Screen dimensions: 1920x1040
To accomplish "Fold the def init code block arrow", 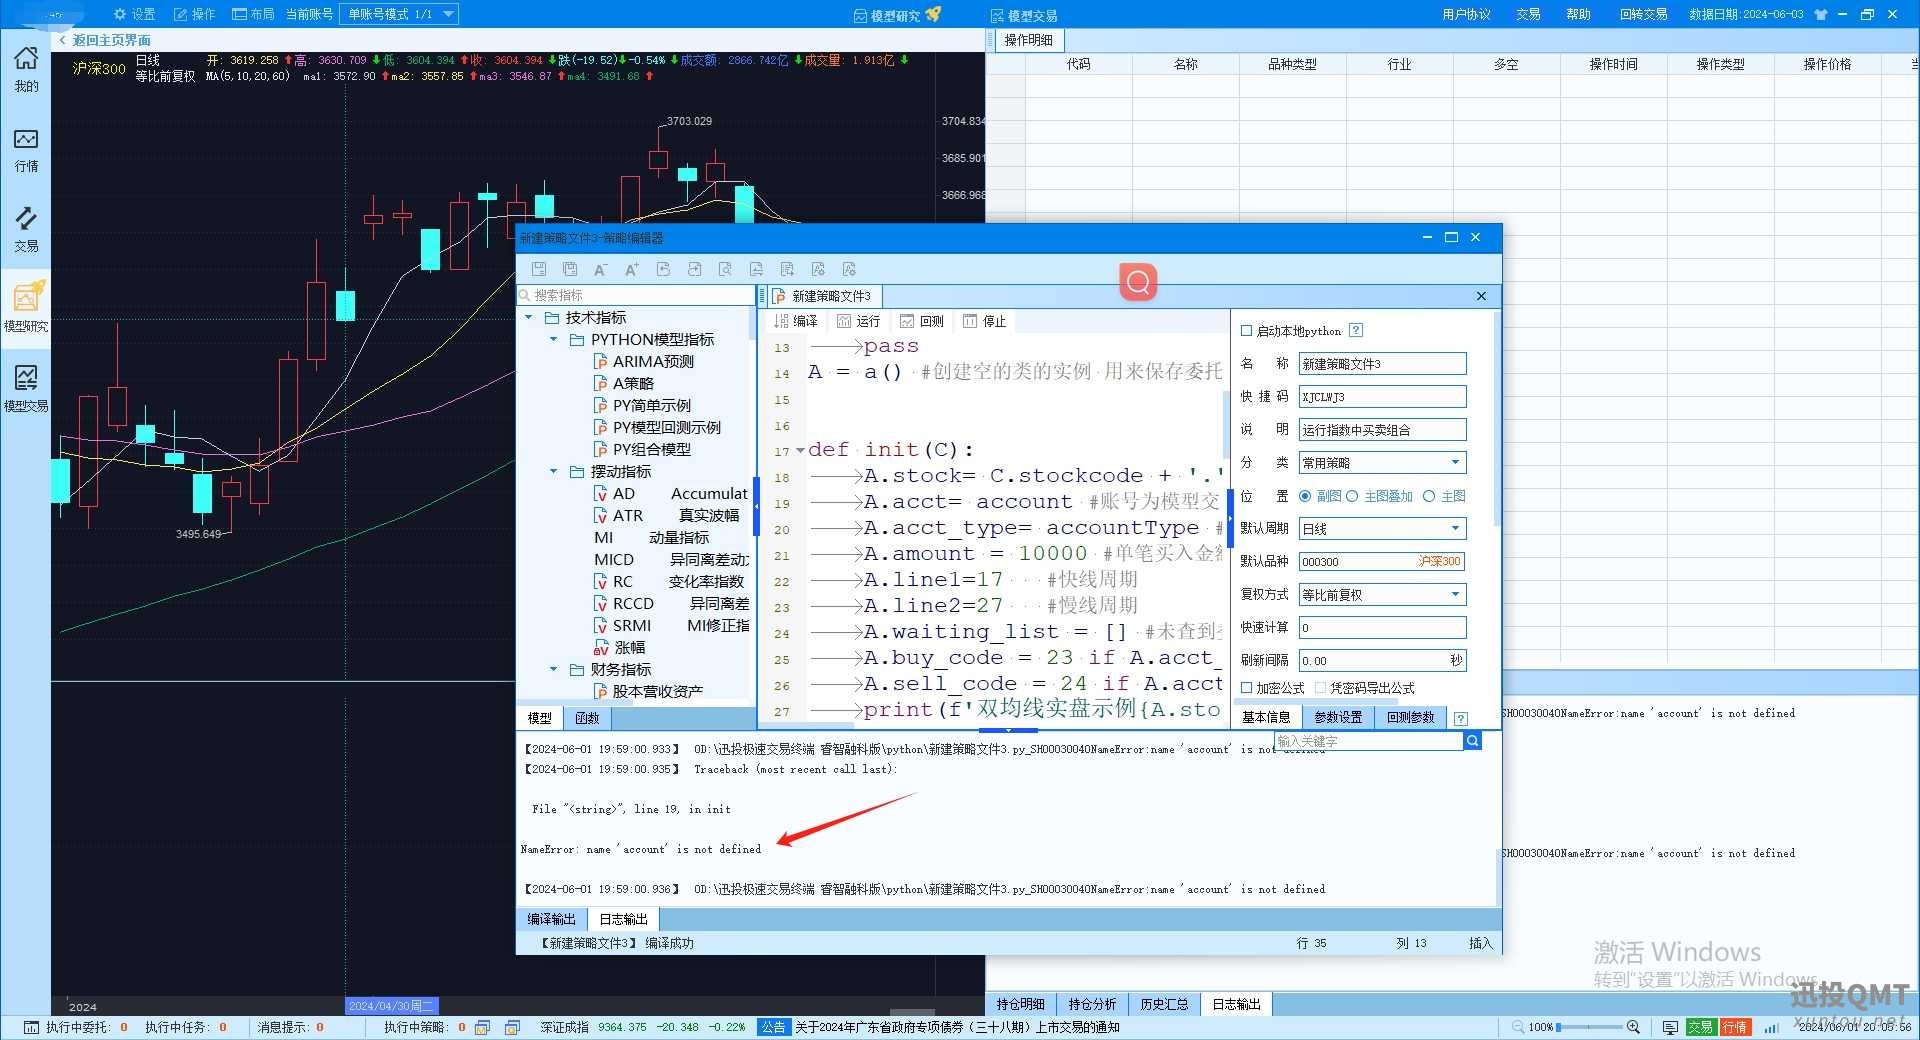I will pos(800,451).
